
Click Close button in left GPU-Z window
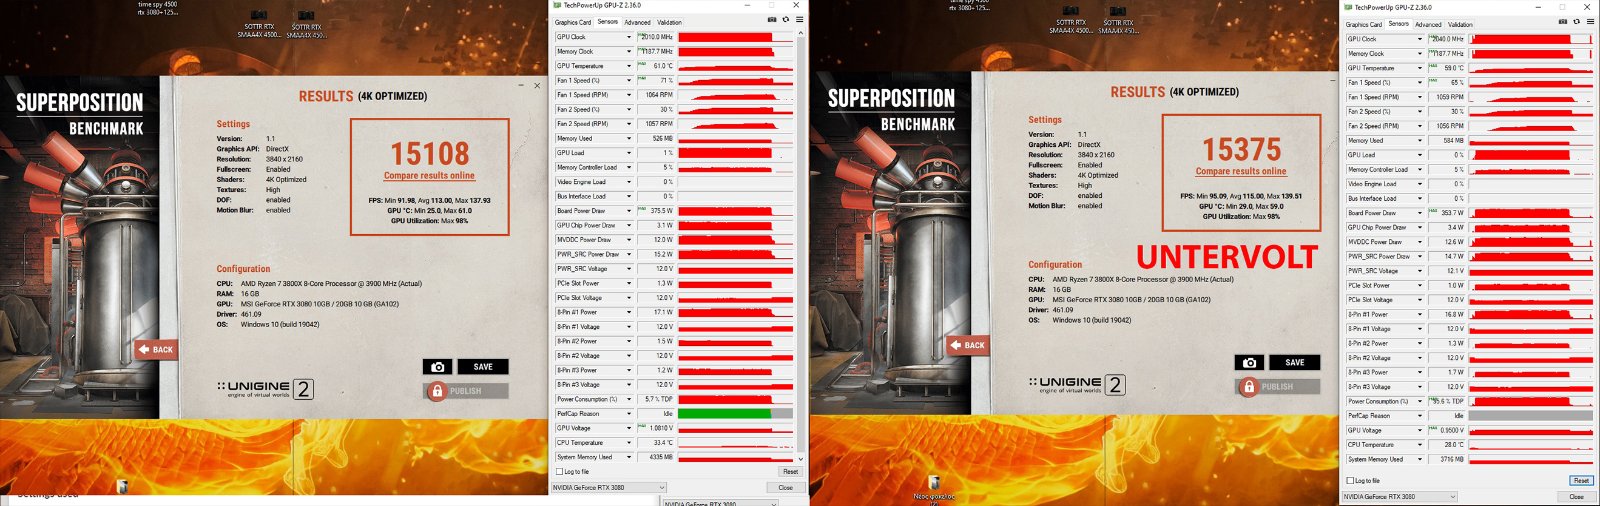(x=785, y=488)
